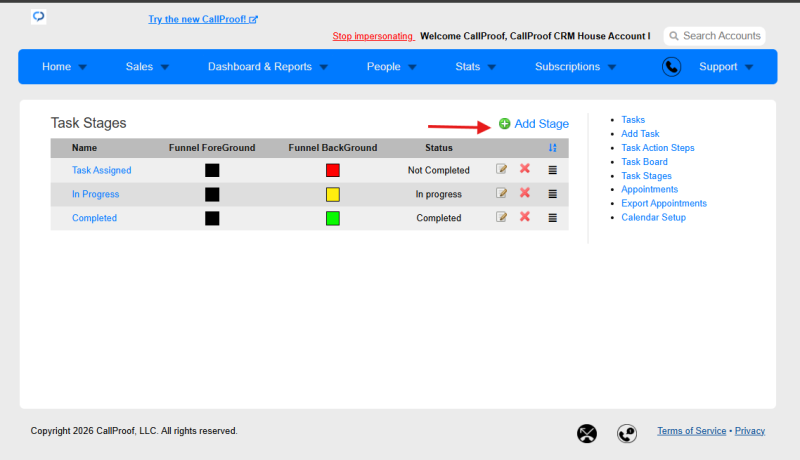Screen dimensions: 800x460
Task: Click the email envelope icon in footer
Action: tap(587, 433)
